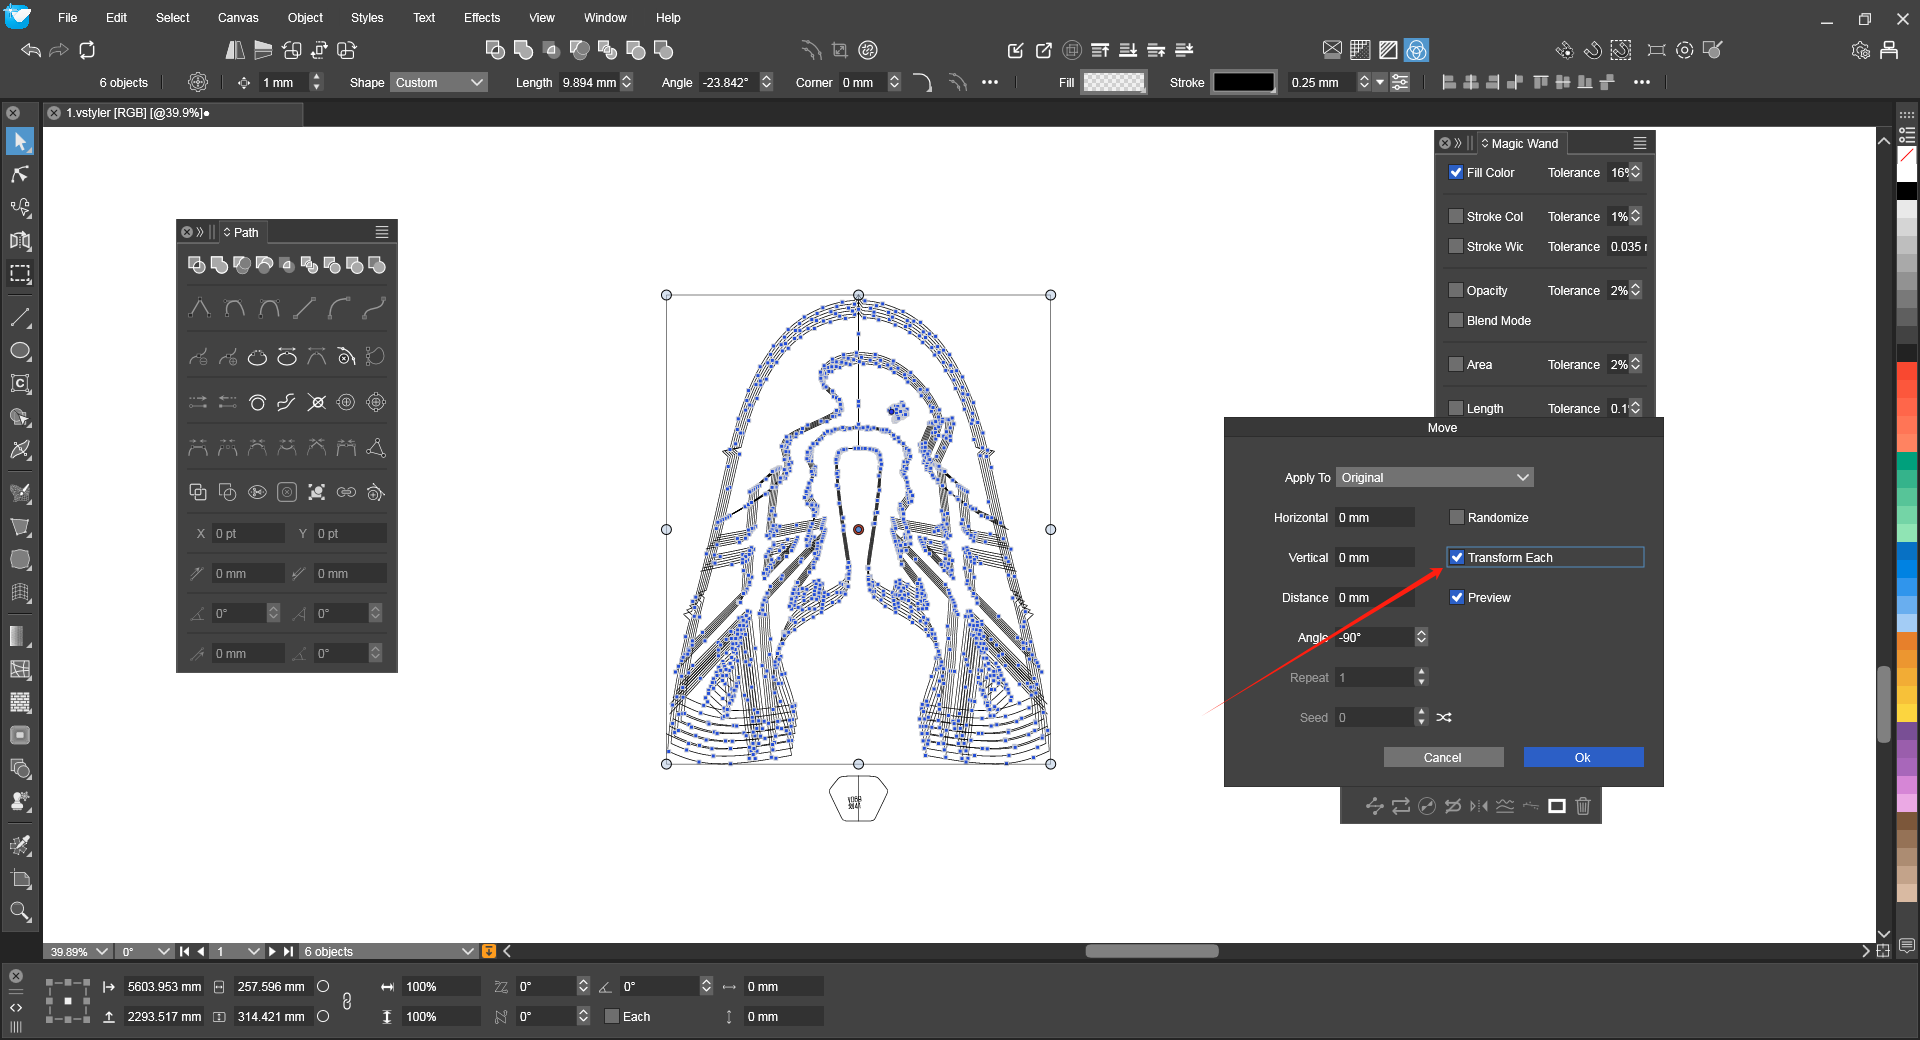This screenshot has height=1040, width=1920.
Task: Open the Effects menu
Action: tap(481, 18)
